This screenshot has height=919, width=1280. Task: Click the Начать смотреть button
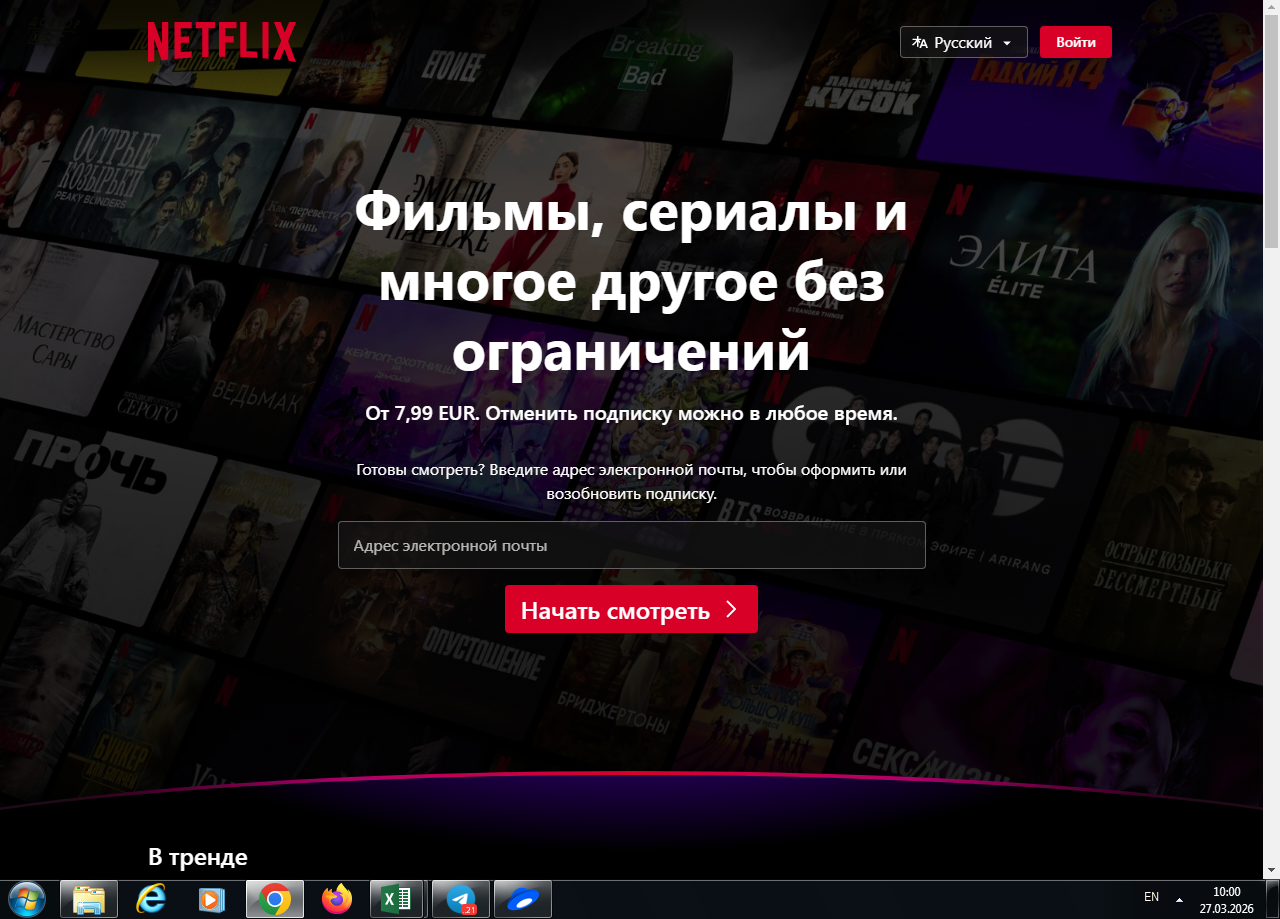tap(631, 609)
